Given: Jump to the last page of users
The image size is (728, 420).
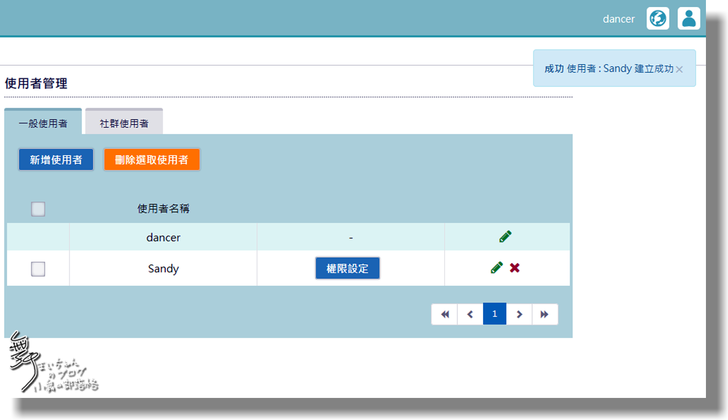Looking at the screenshot, I should [x=545, y=314].
